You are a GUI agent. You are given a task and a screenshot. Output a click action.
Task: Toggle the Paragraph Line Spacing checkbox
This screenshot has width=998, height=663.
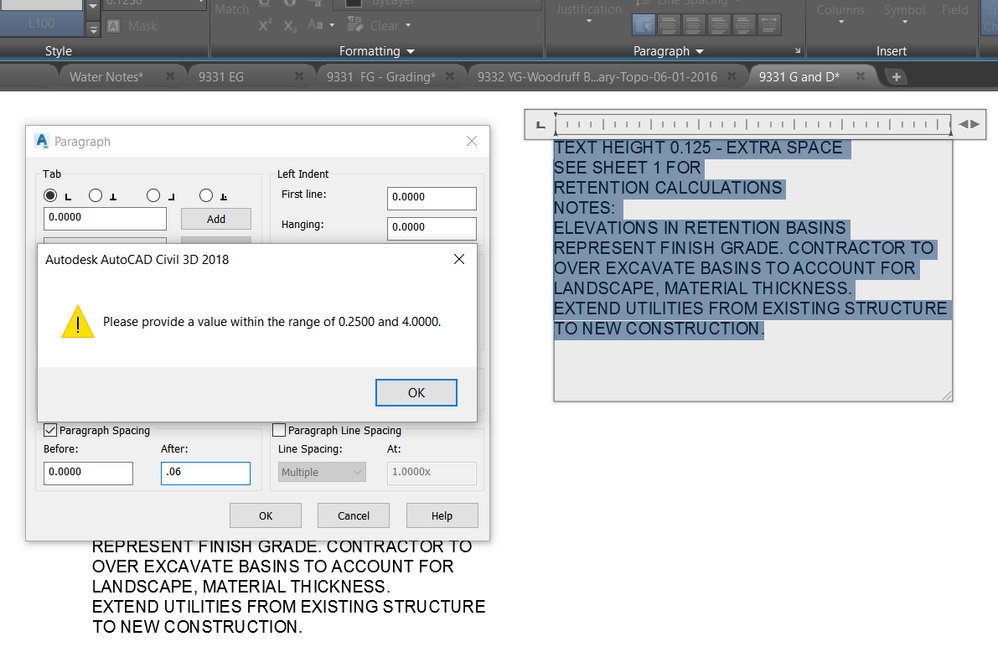point(279,430)
